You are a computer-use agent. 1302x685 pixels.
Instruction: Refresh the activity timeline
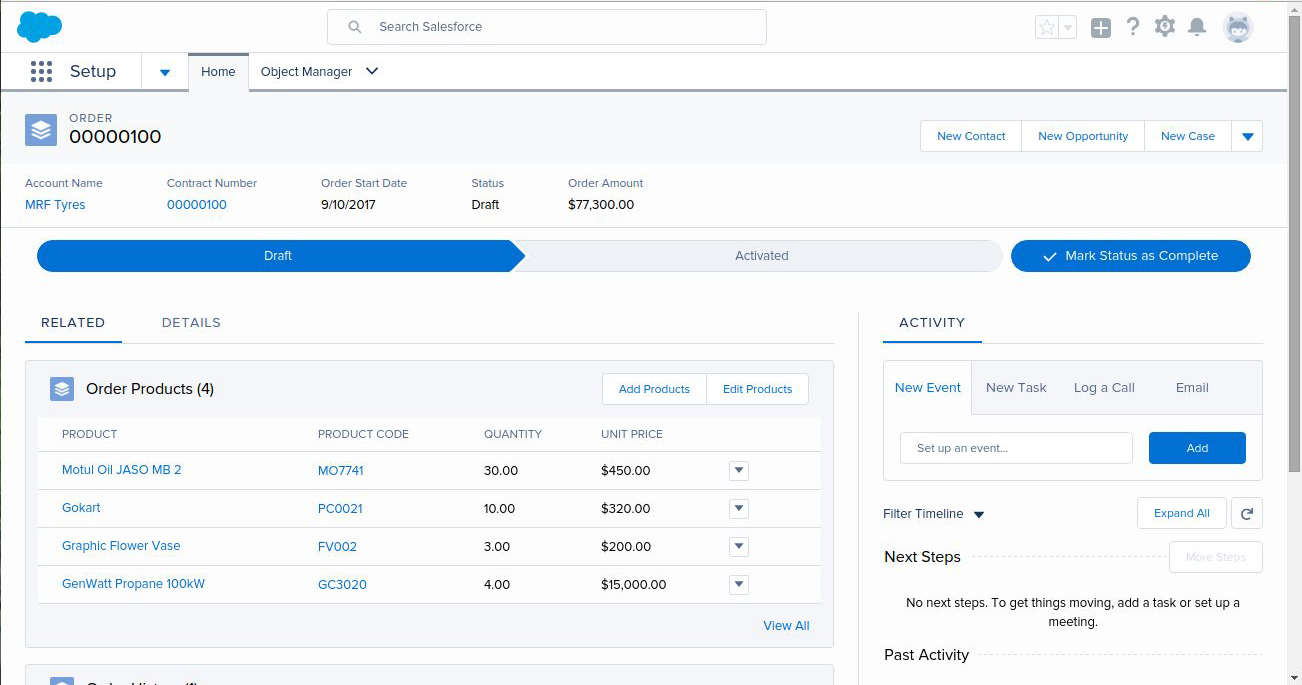click(1247, 513)
